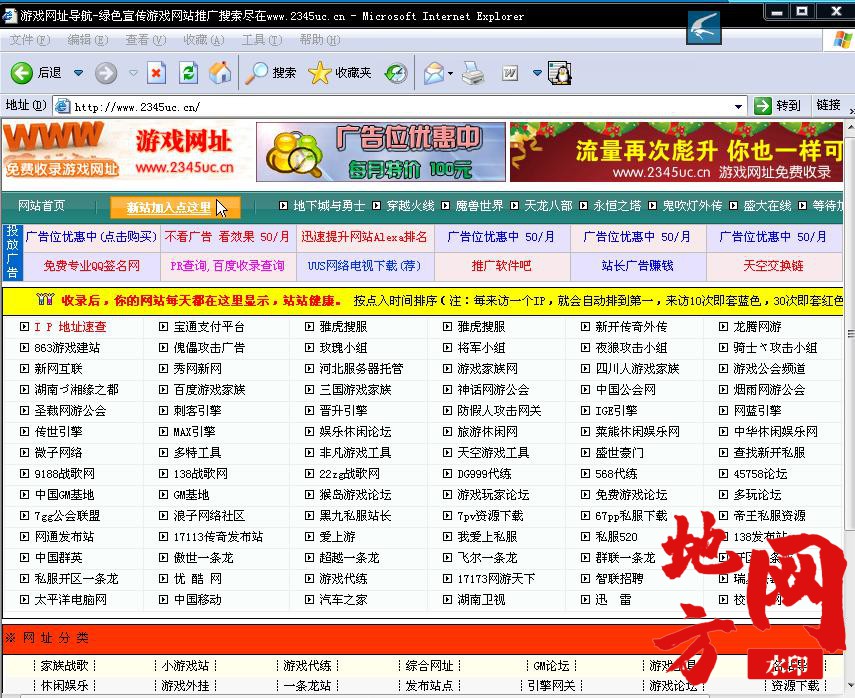Open the 湖南卫视 listing

pos(481,600)
